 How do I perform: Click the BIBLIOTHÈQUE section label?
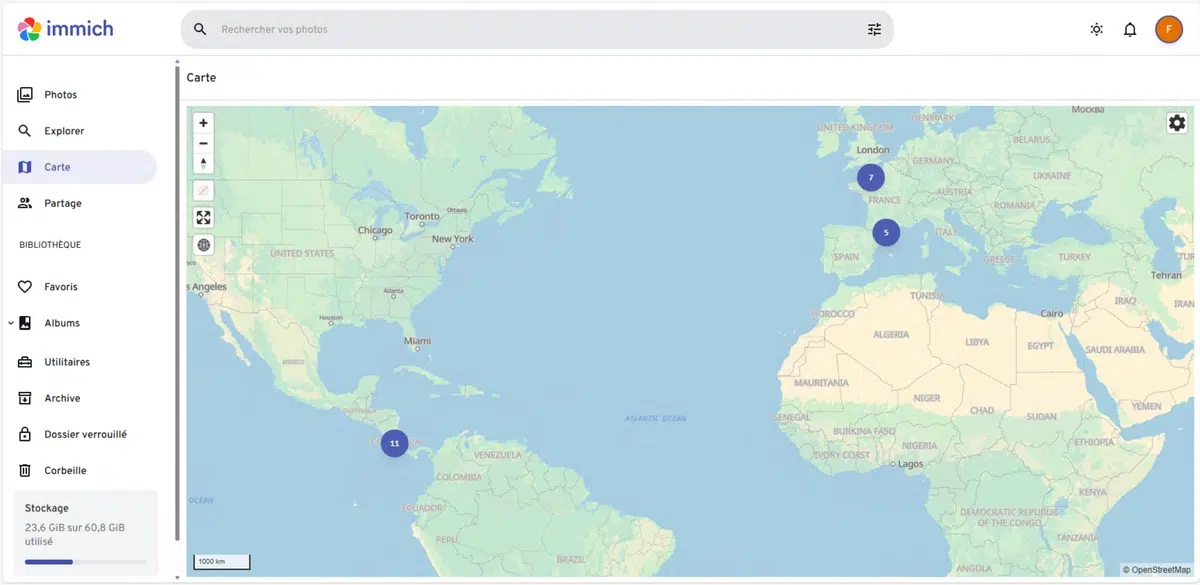pyautogui.click(x=50, y=245)
